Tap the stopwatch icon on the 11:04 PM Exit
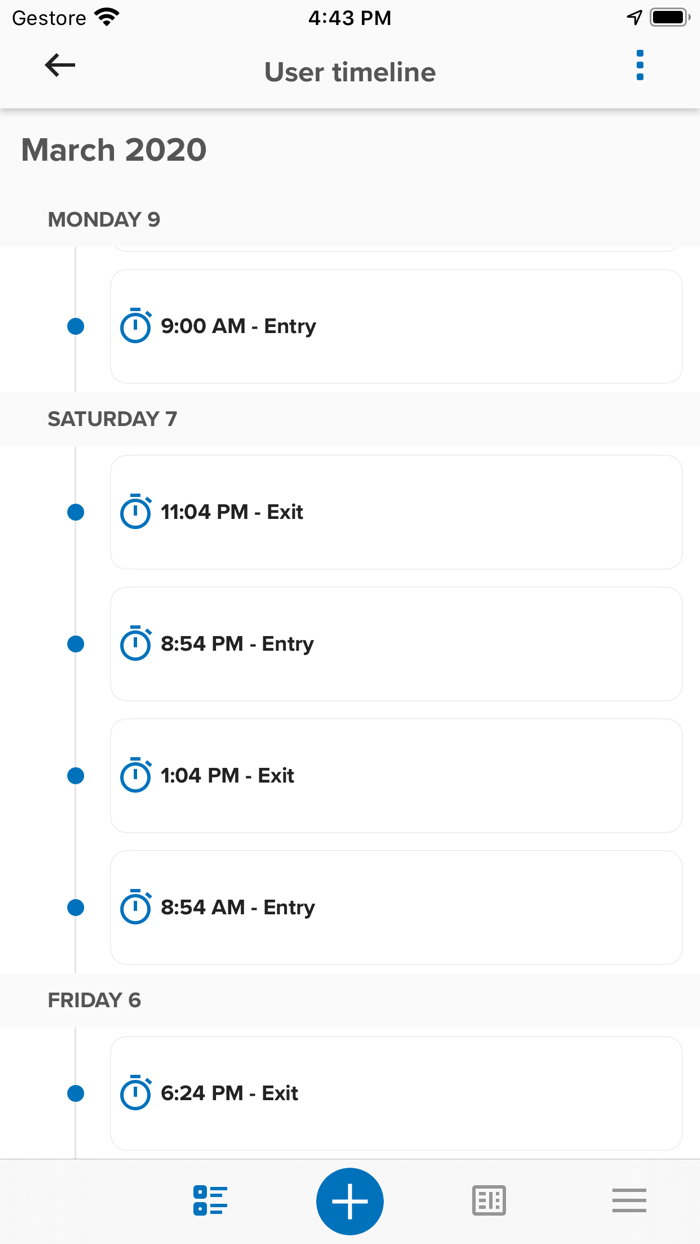700x1244 pixels. 136,511
